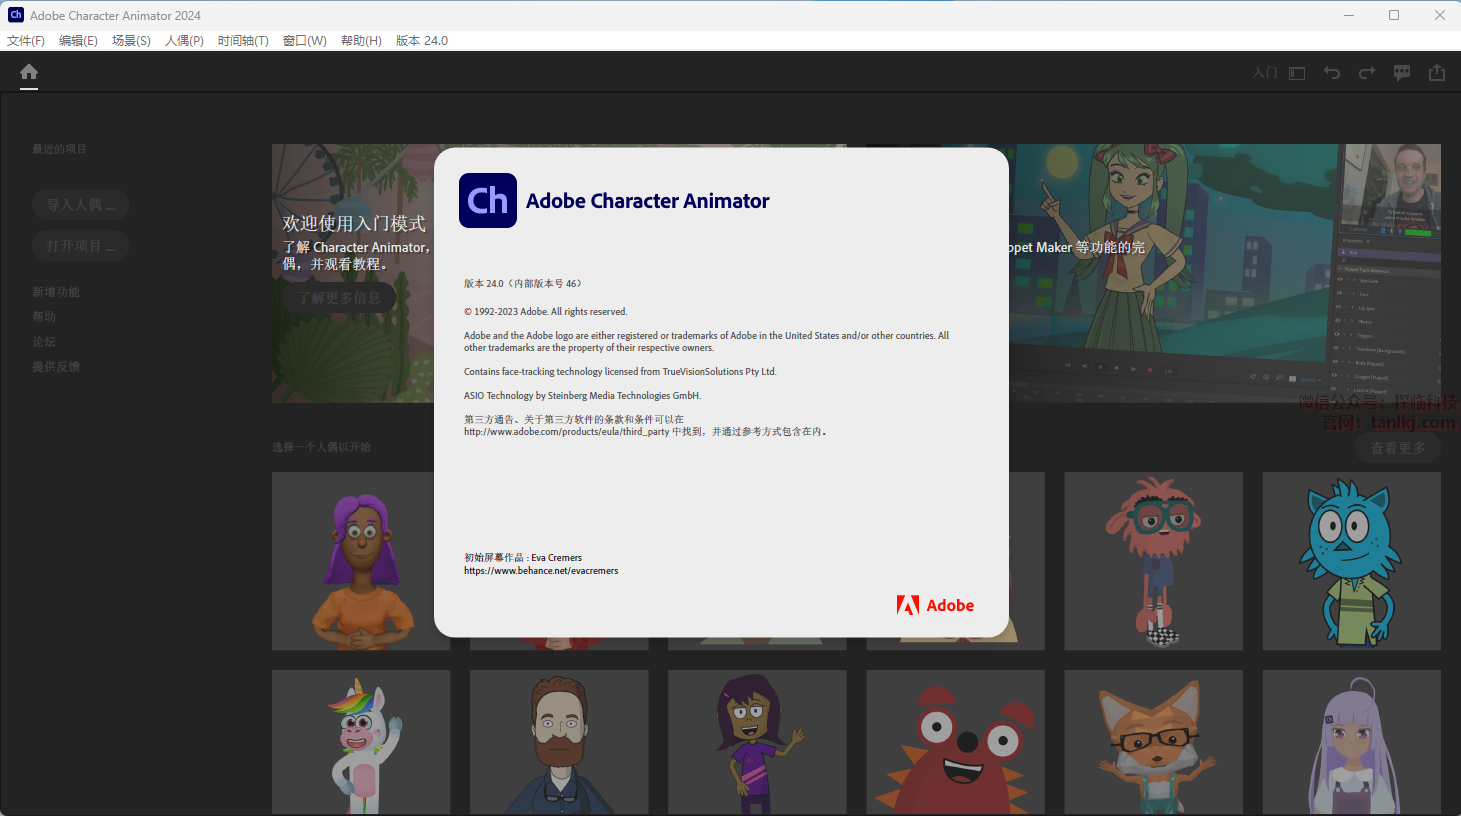Click the workspace layout panel icon
Screen dimensions: 1461x816
coord(1297,73)
